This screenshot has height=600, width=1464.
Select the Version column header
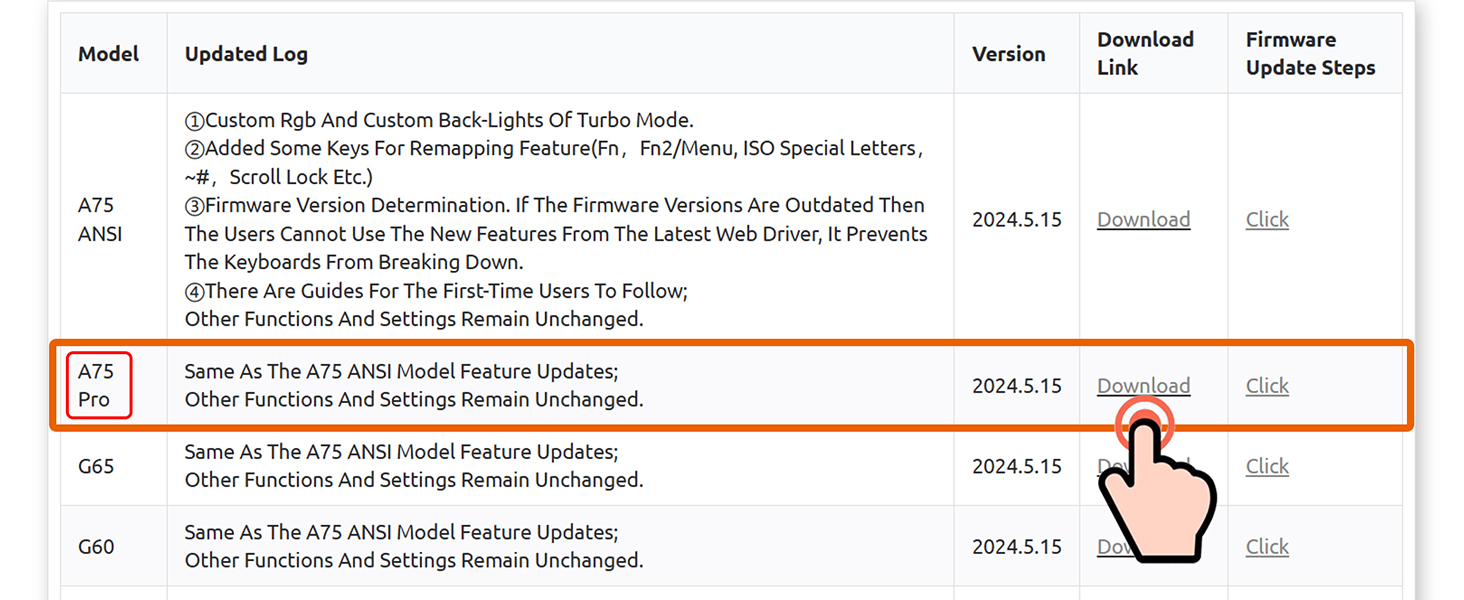1008,54
